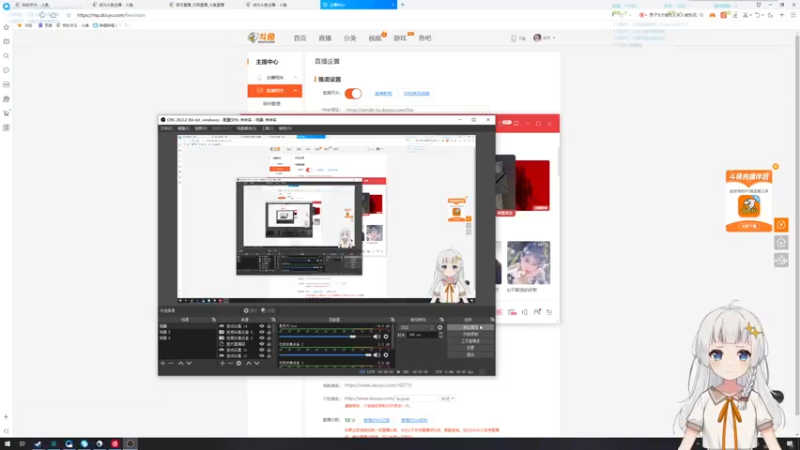Screen dimensions: 800x450
Task: Open source properties gear under sources list
Action: [239, 363]
